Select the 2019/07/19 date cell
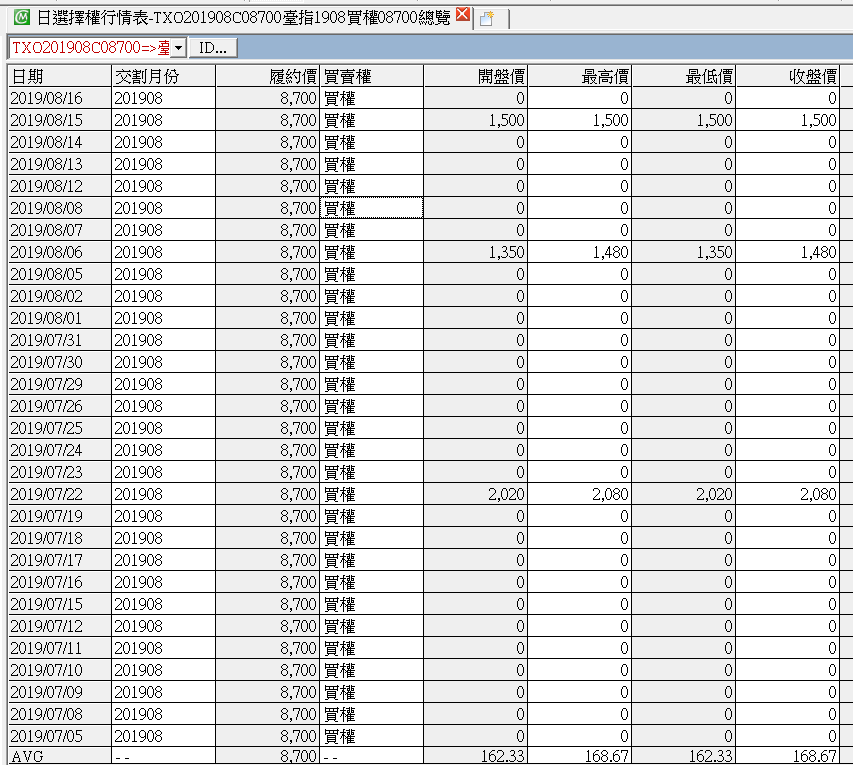This screenshot has height=765, width=853. 59,516
